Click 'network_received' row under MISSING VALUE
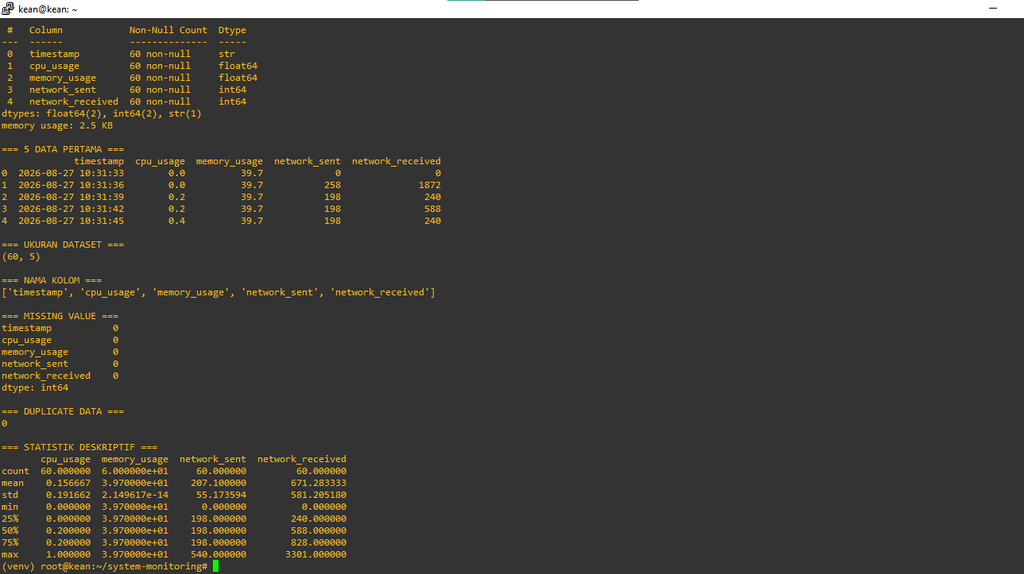 [60, 375]
